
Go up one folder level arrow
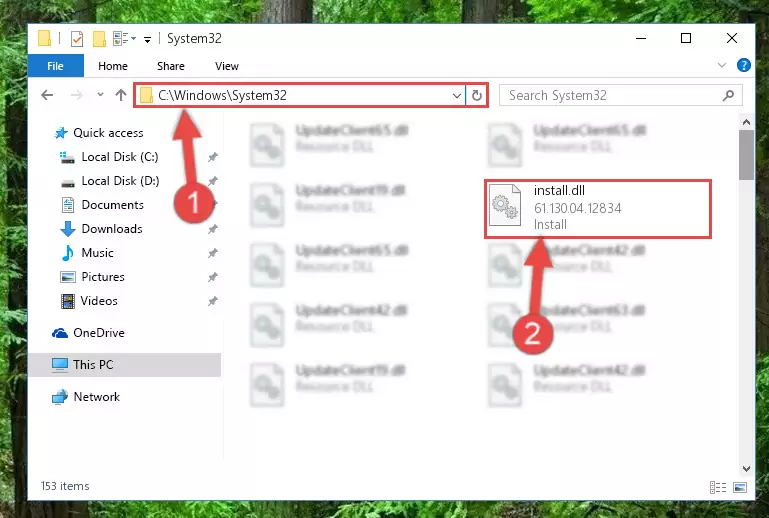coord(121,95)
